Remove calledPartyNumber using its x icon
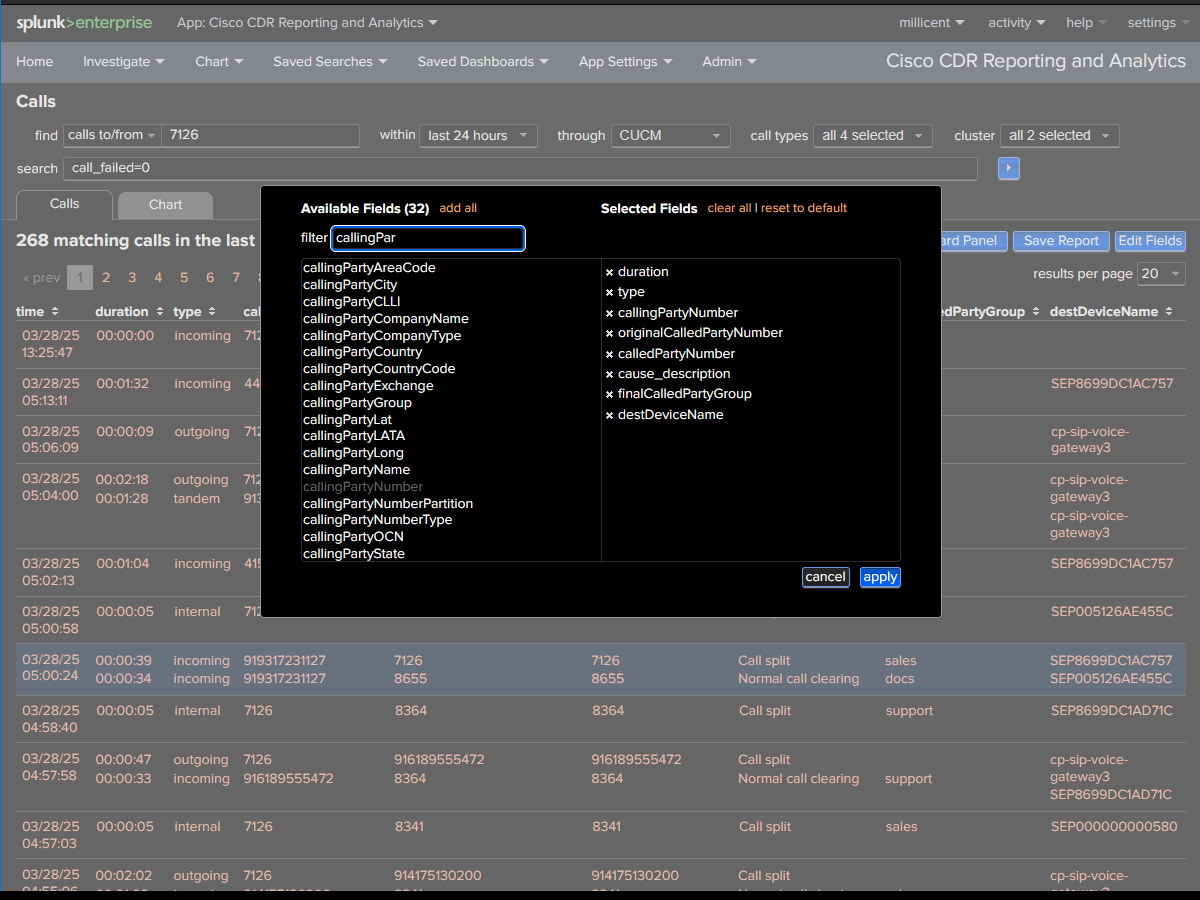Image resolution: width=1200 pixels, height=900 pixels. 609,353
